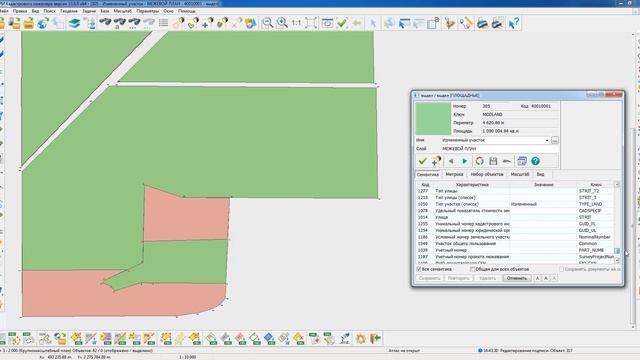Click the gear icon in bottom toolbar
The width and height of the screenshot is (640, 360).
pyautogui.click(x=360, y=338)
